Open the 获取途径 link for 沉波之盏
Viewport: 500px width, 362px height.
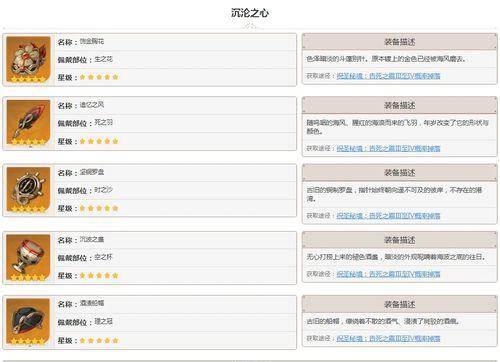click(388, 274)
